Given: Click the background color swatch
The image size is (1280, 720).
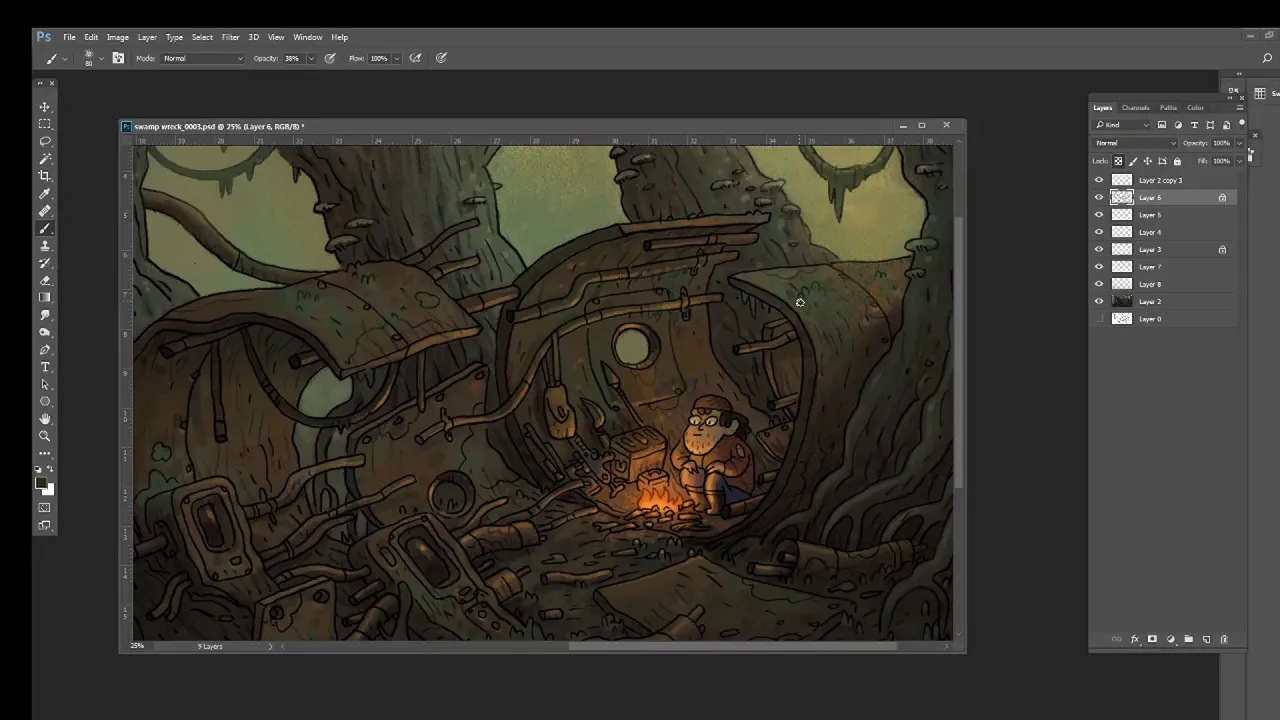Looking at the screenshot, I should tap(48, 490).
